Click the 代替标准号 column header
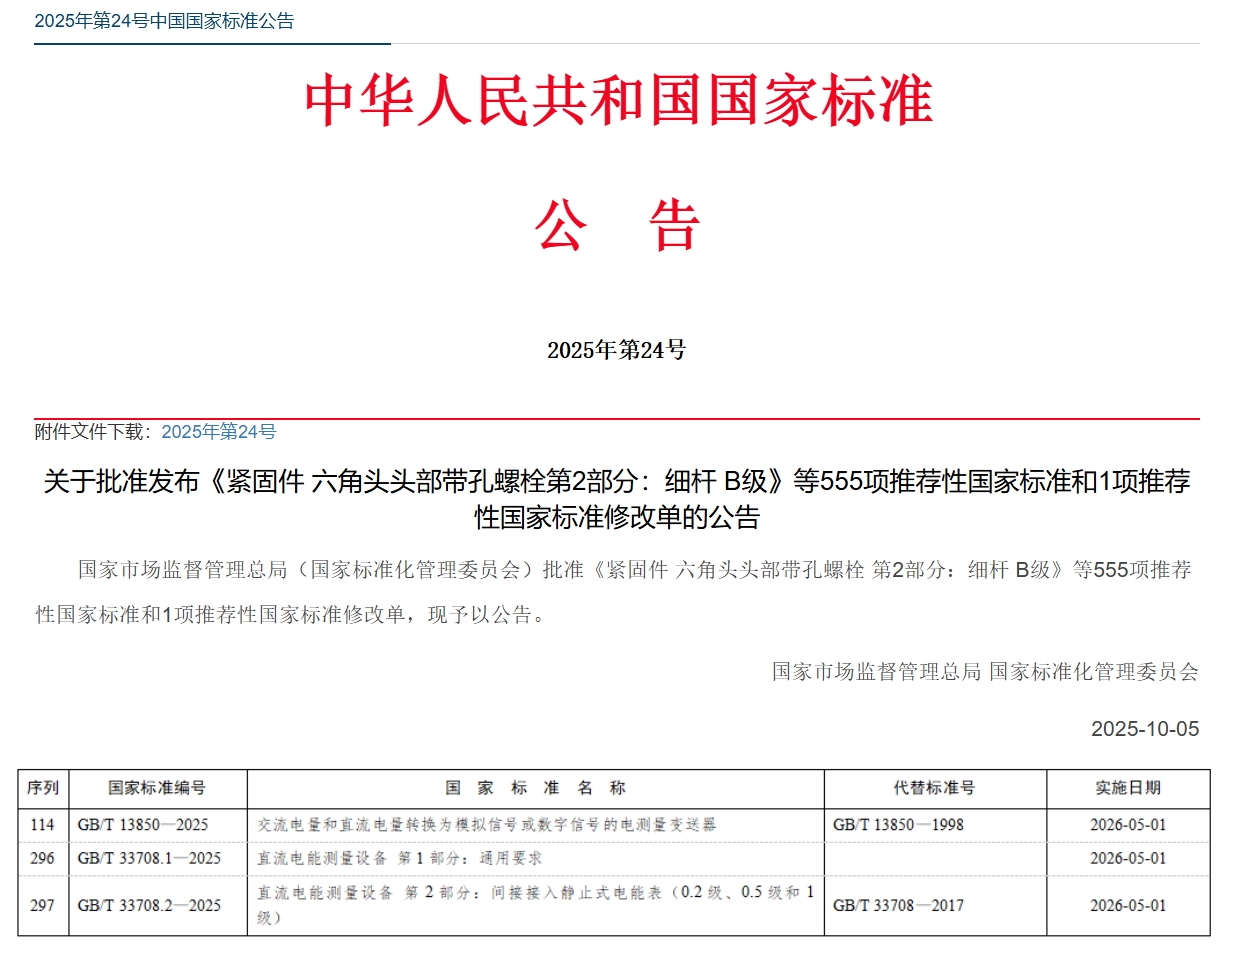Image resolution: width=1234 pixels, height=956 pixels. 934,788
